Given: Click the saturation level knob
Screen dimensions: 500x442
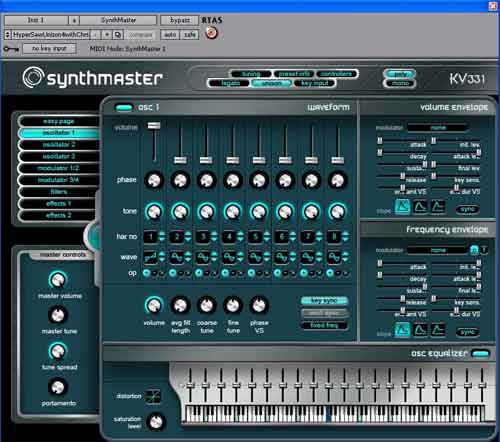Looking at the screenshot, I should [156, 422].
